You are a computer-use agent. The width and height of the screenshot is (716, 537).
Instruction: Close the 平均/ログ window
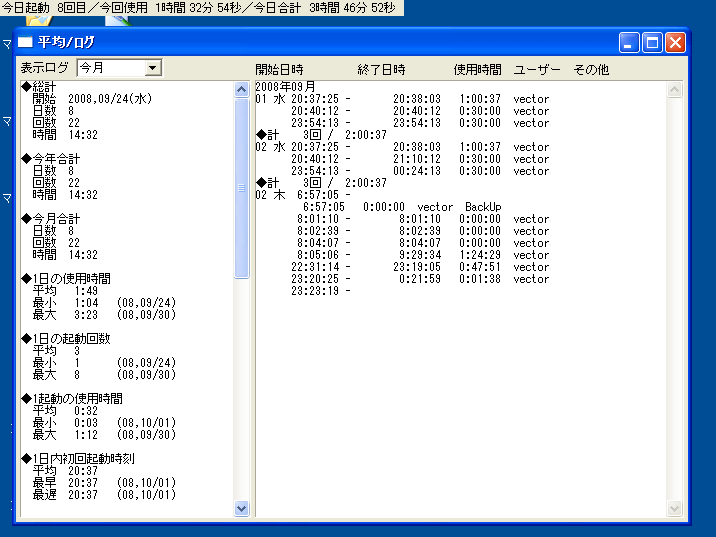tap(675, 43)
